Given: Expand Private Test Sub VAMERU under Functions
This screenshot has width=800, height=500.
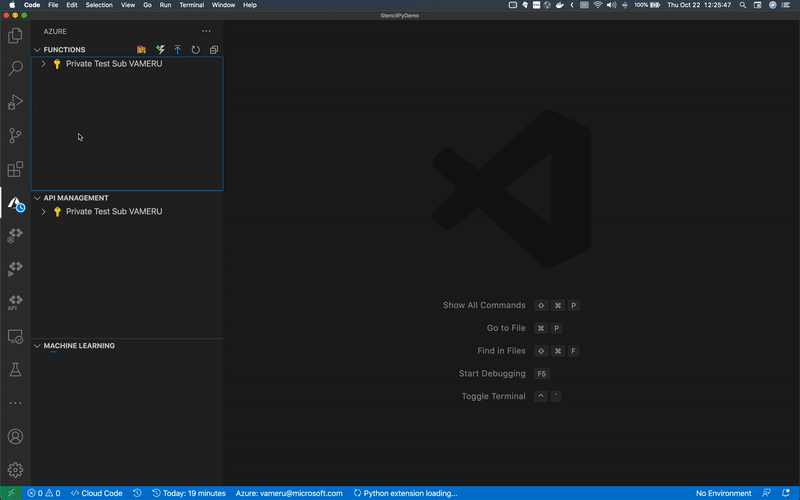Looking at the screenshot, I should [x=43, y=64].
